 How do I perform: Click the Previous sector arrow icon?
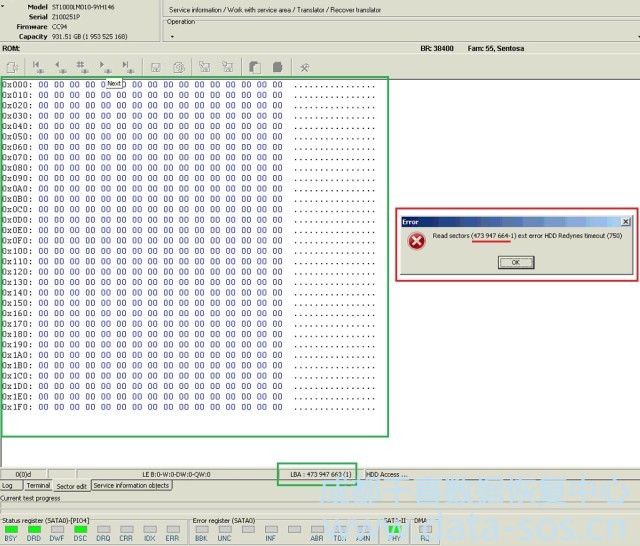[x=60, y=67]
